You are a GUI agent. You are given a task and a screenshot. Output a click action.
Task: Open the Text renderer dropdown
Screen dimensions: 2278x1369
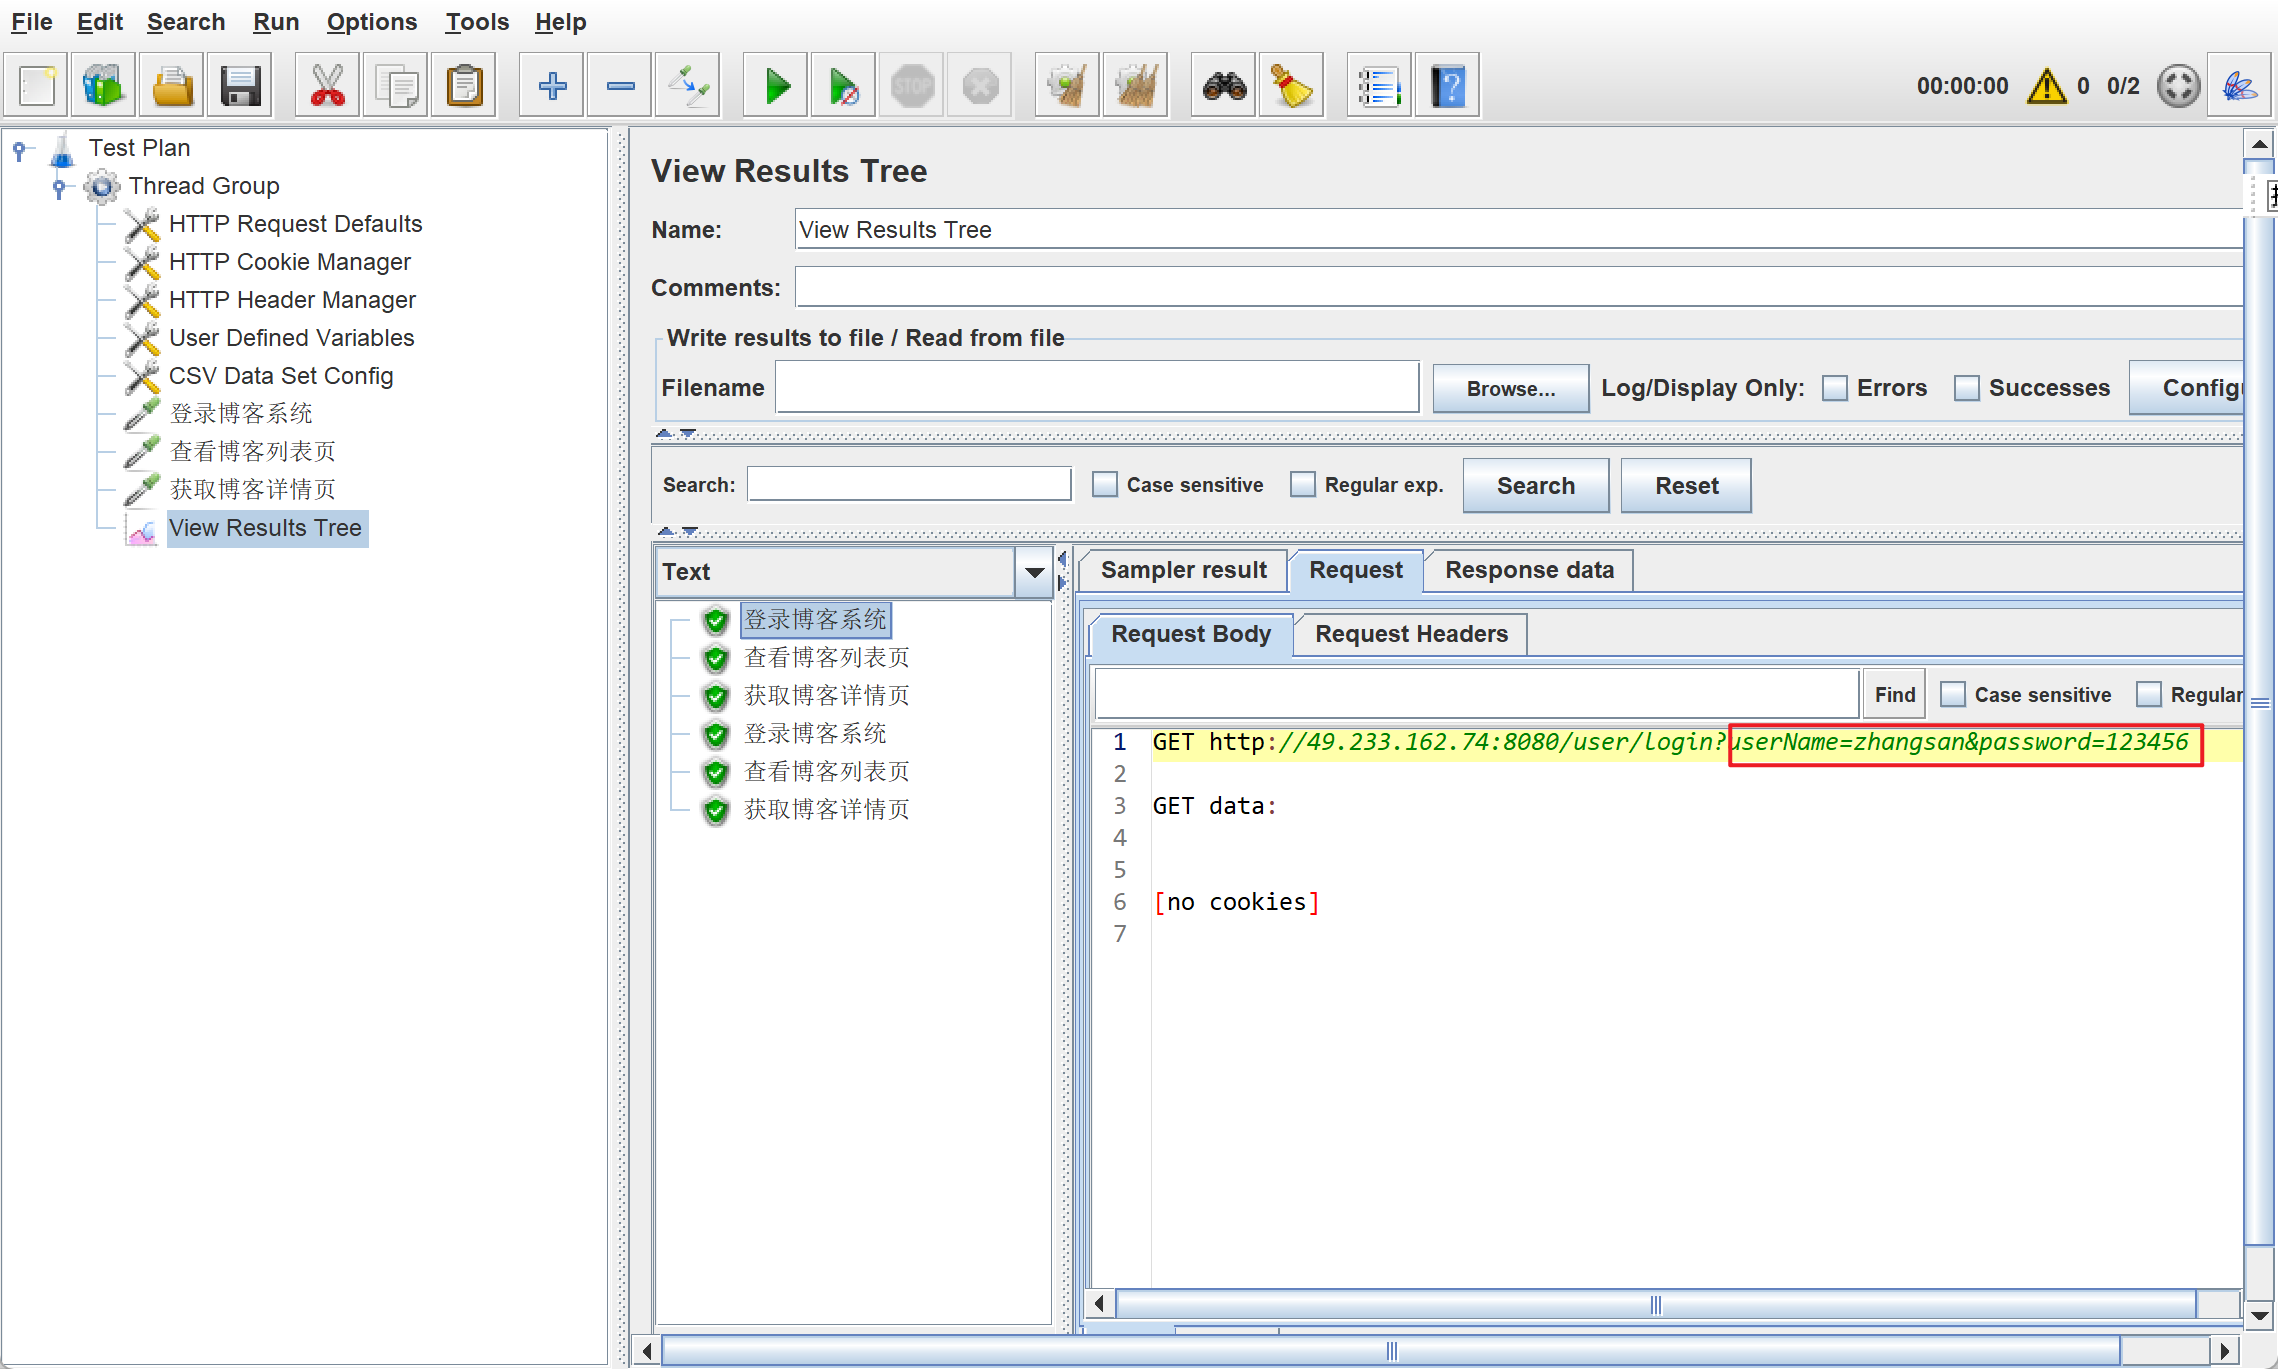click(1034, 572)
